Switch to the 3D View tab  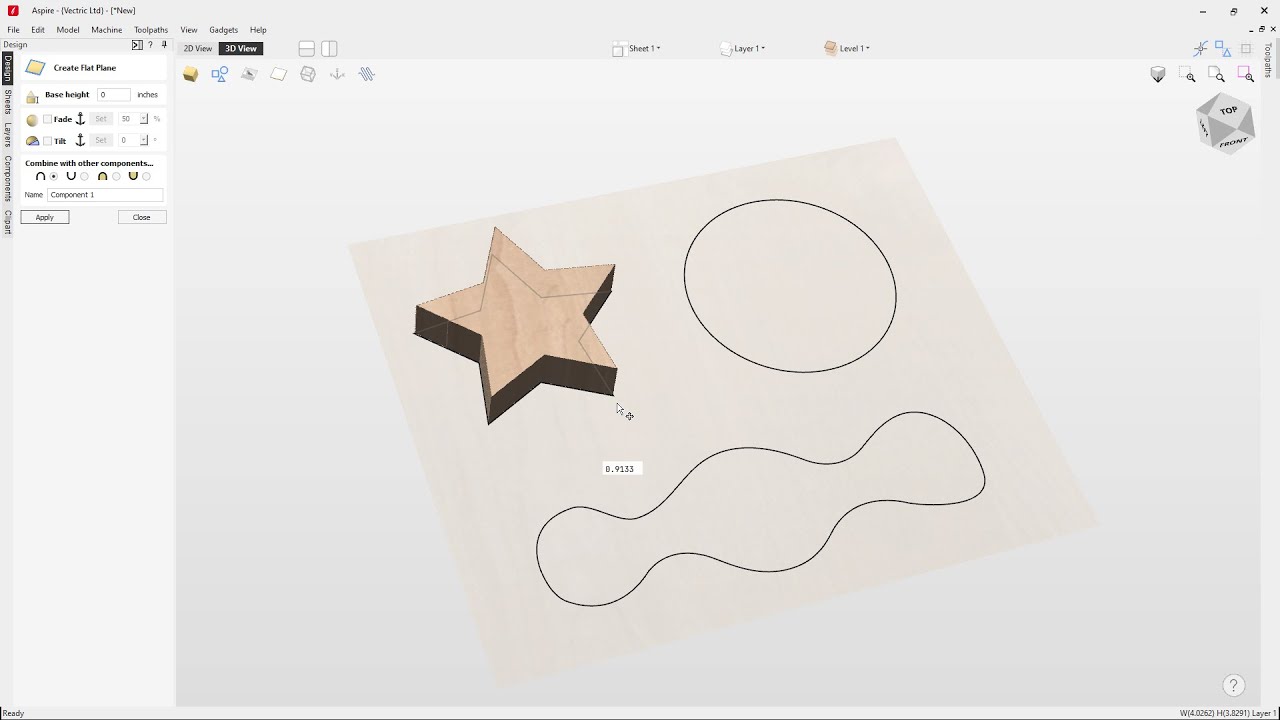[241, 48]
